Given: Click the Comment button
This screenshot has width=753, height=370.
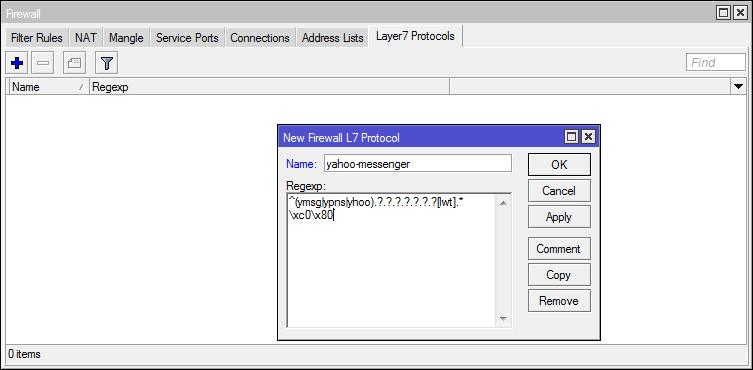Looking at the screenshot, I should [x=559, y=249].
